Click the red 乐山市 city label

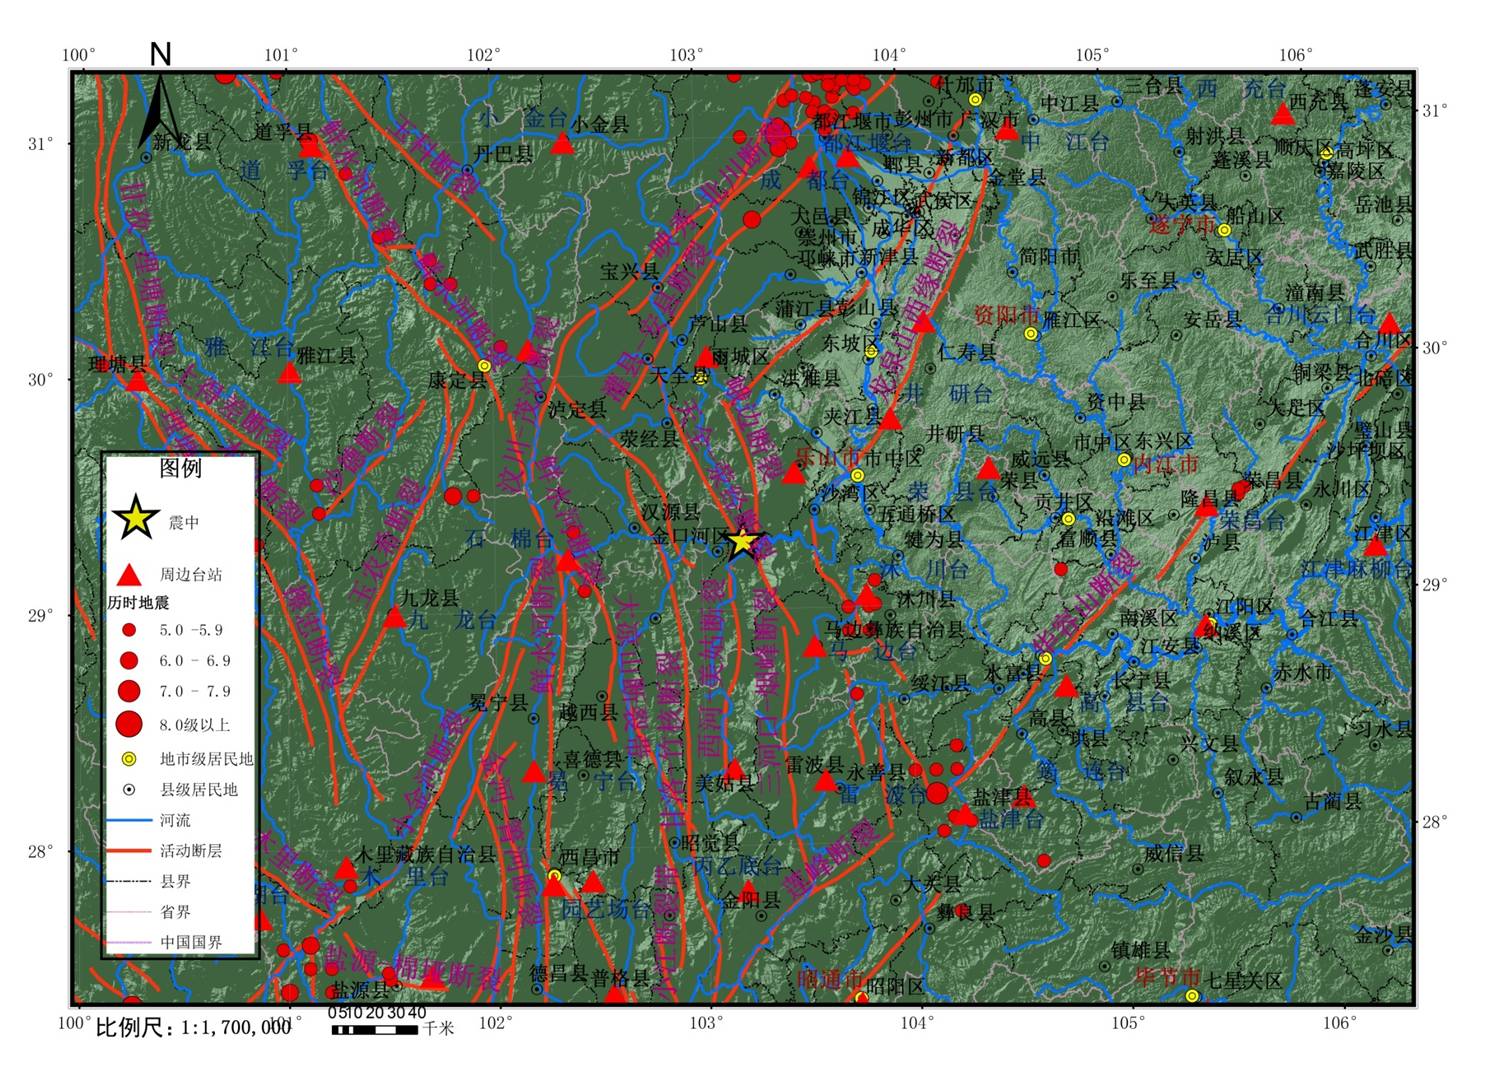point(827,457)
